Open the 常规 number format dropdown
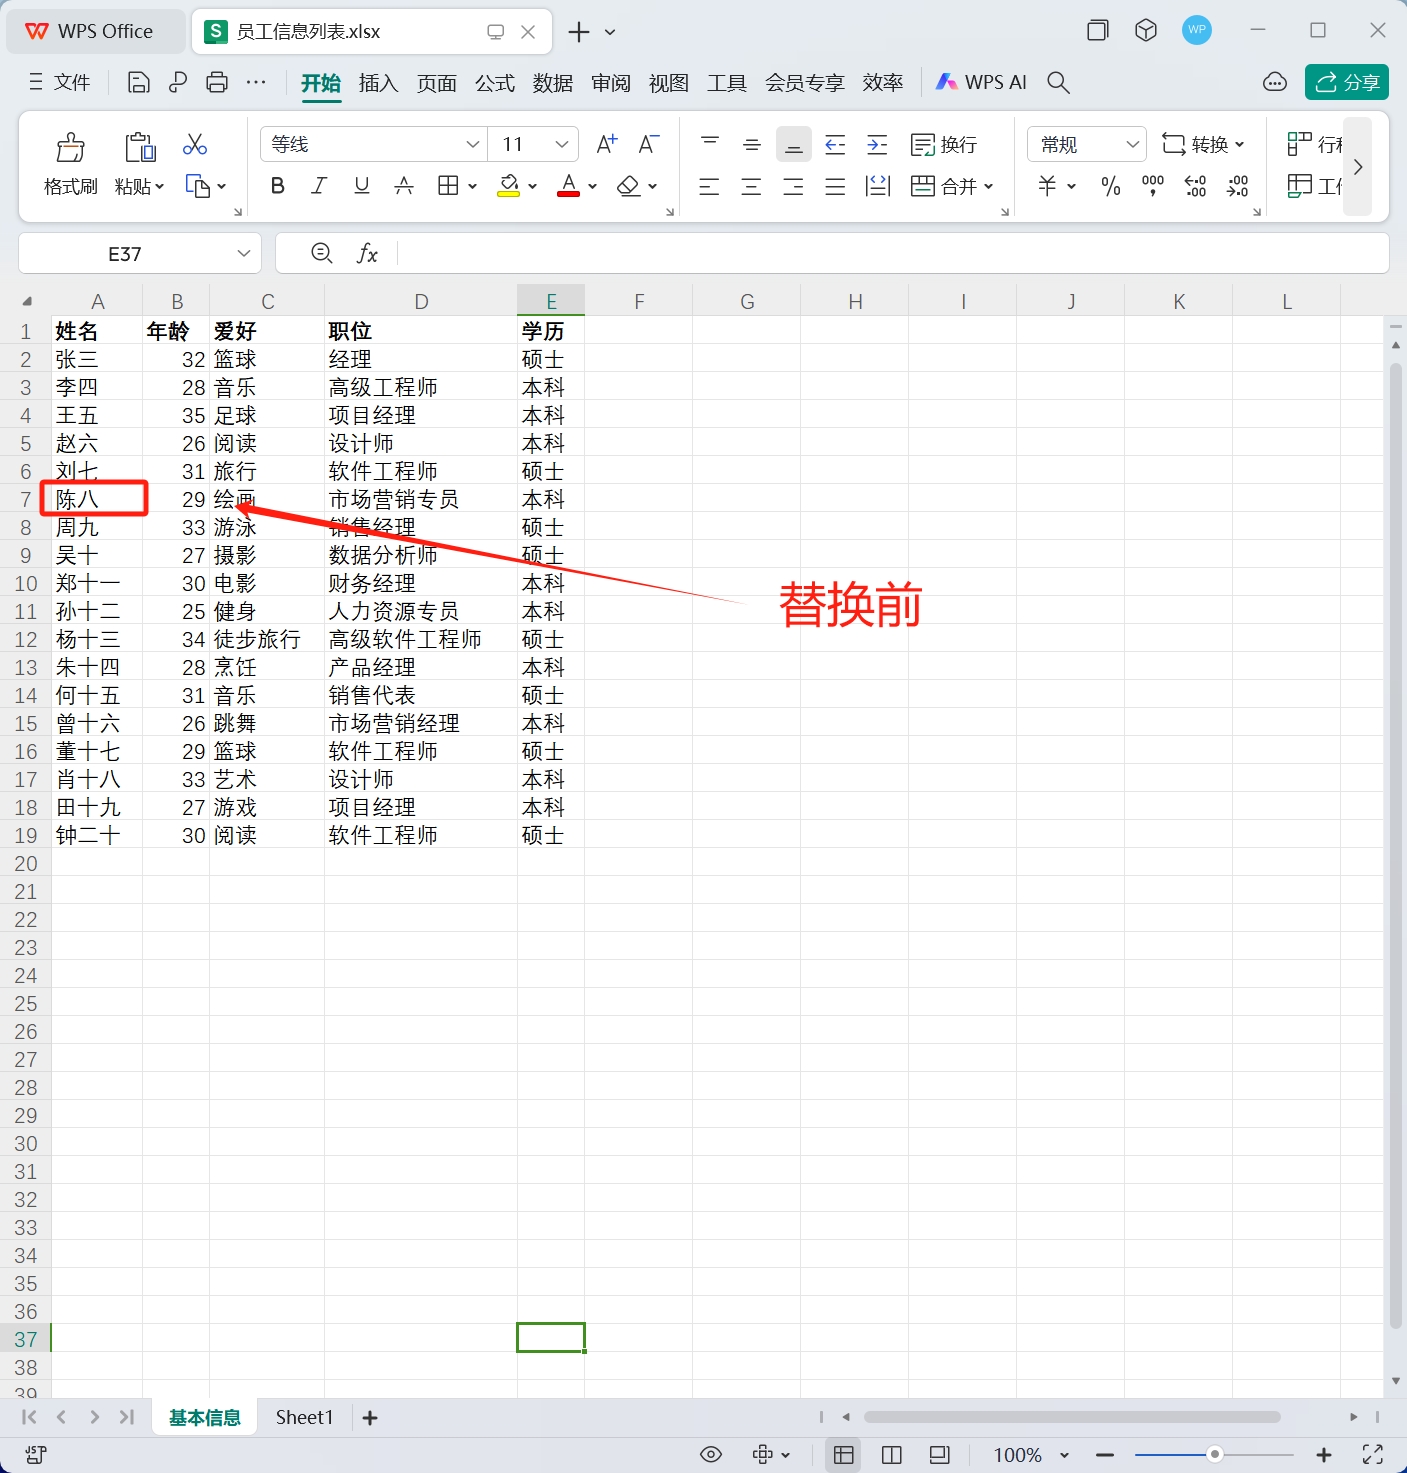The height and width of the screenshot is (1473, 1407). (x=1086, y=144)
